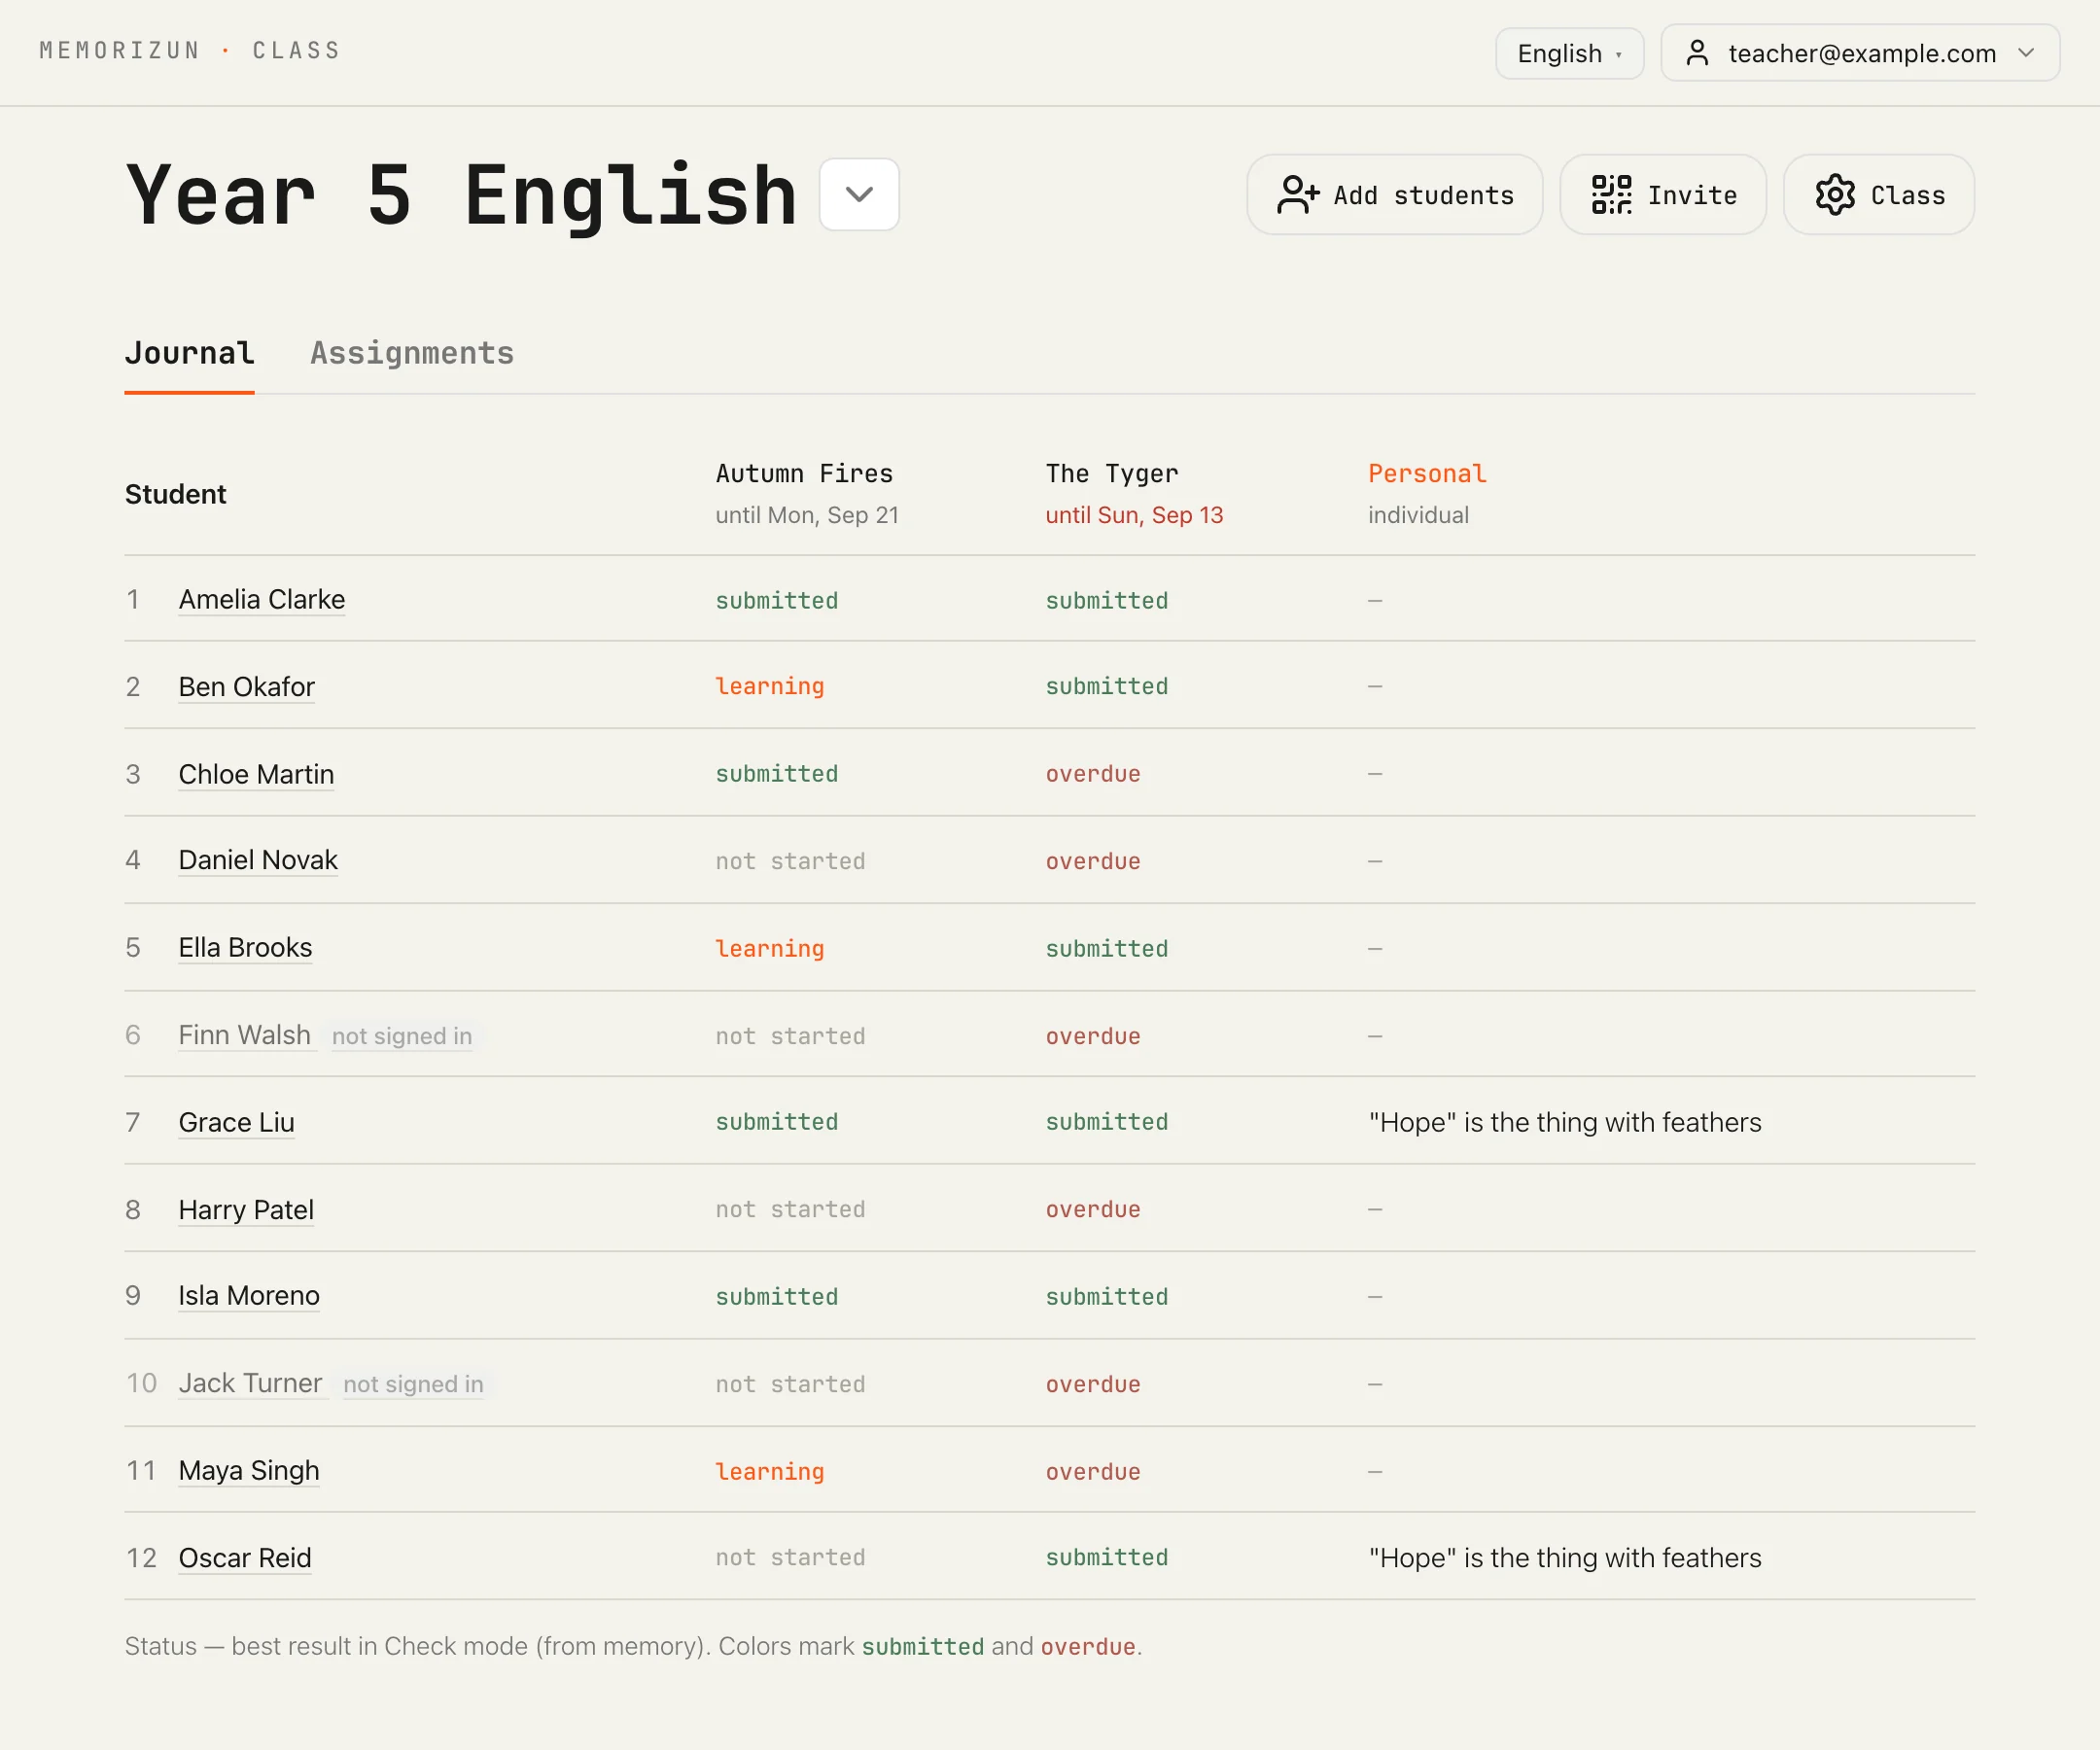The image size is (2100, 1750).
Task: Click Maya Singh's 'learning' status
Action: (x=770, y=1472)
